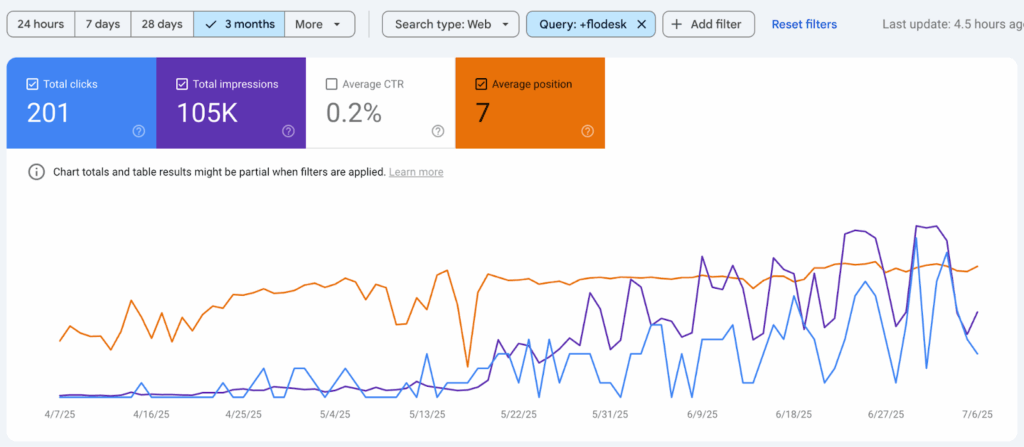
Task: Open the More date range dropdown
Action: click(319, 24)
